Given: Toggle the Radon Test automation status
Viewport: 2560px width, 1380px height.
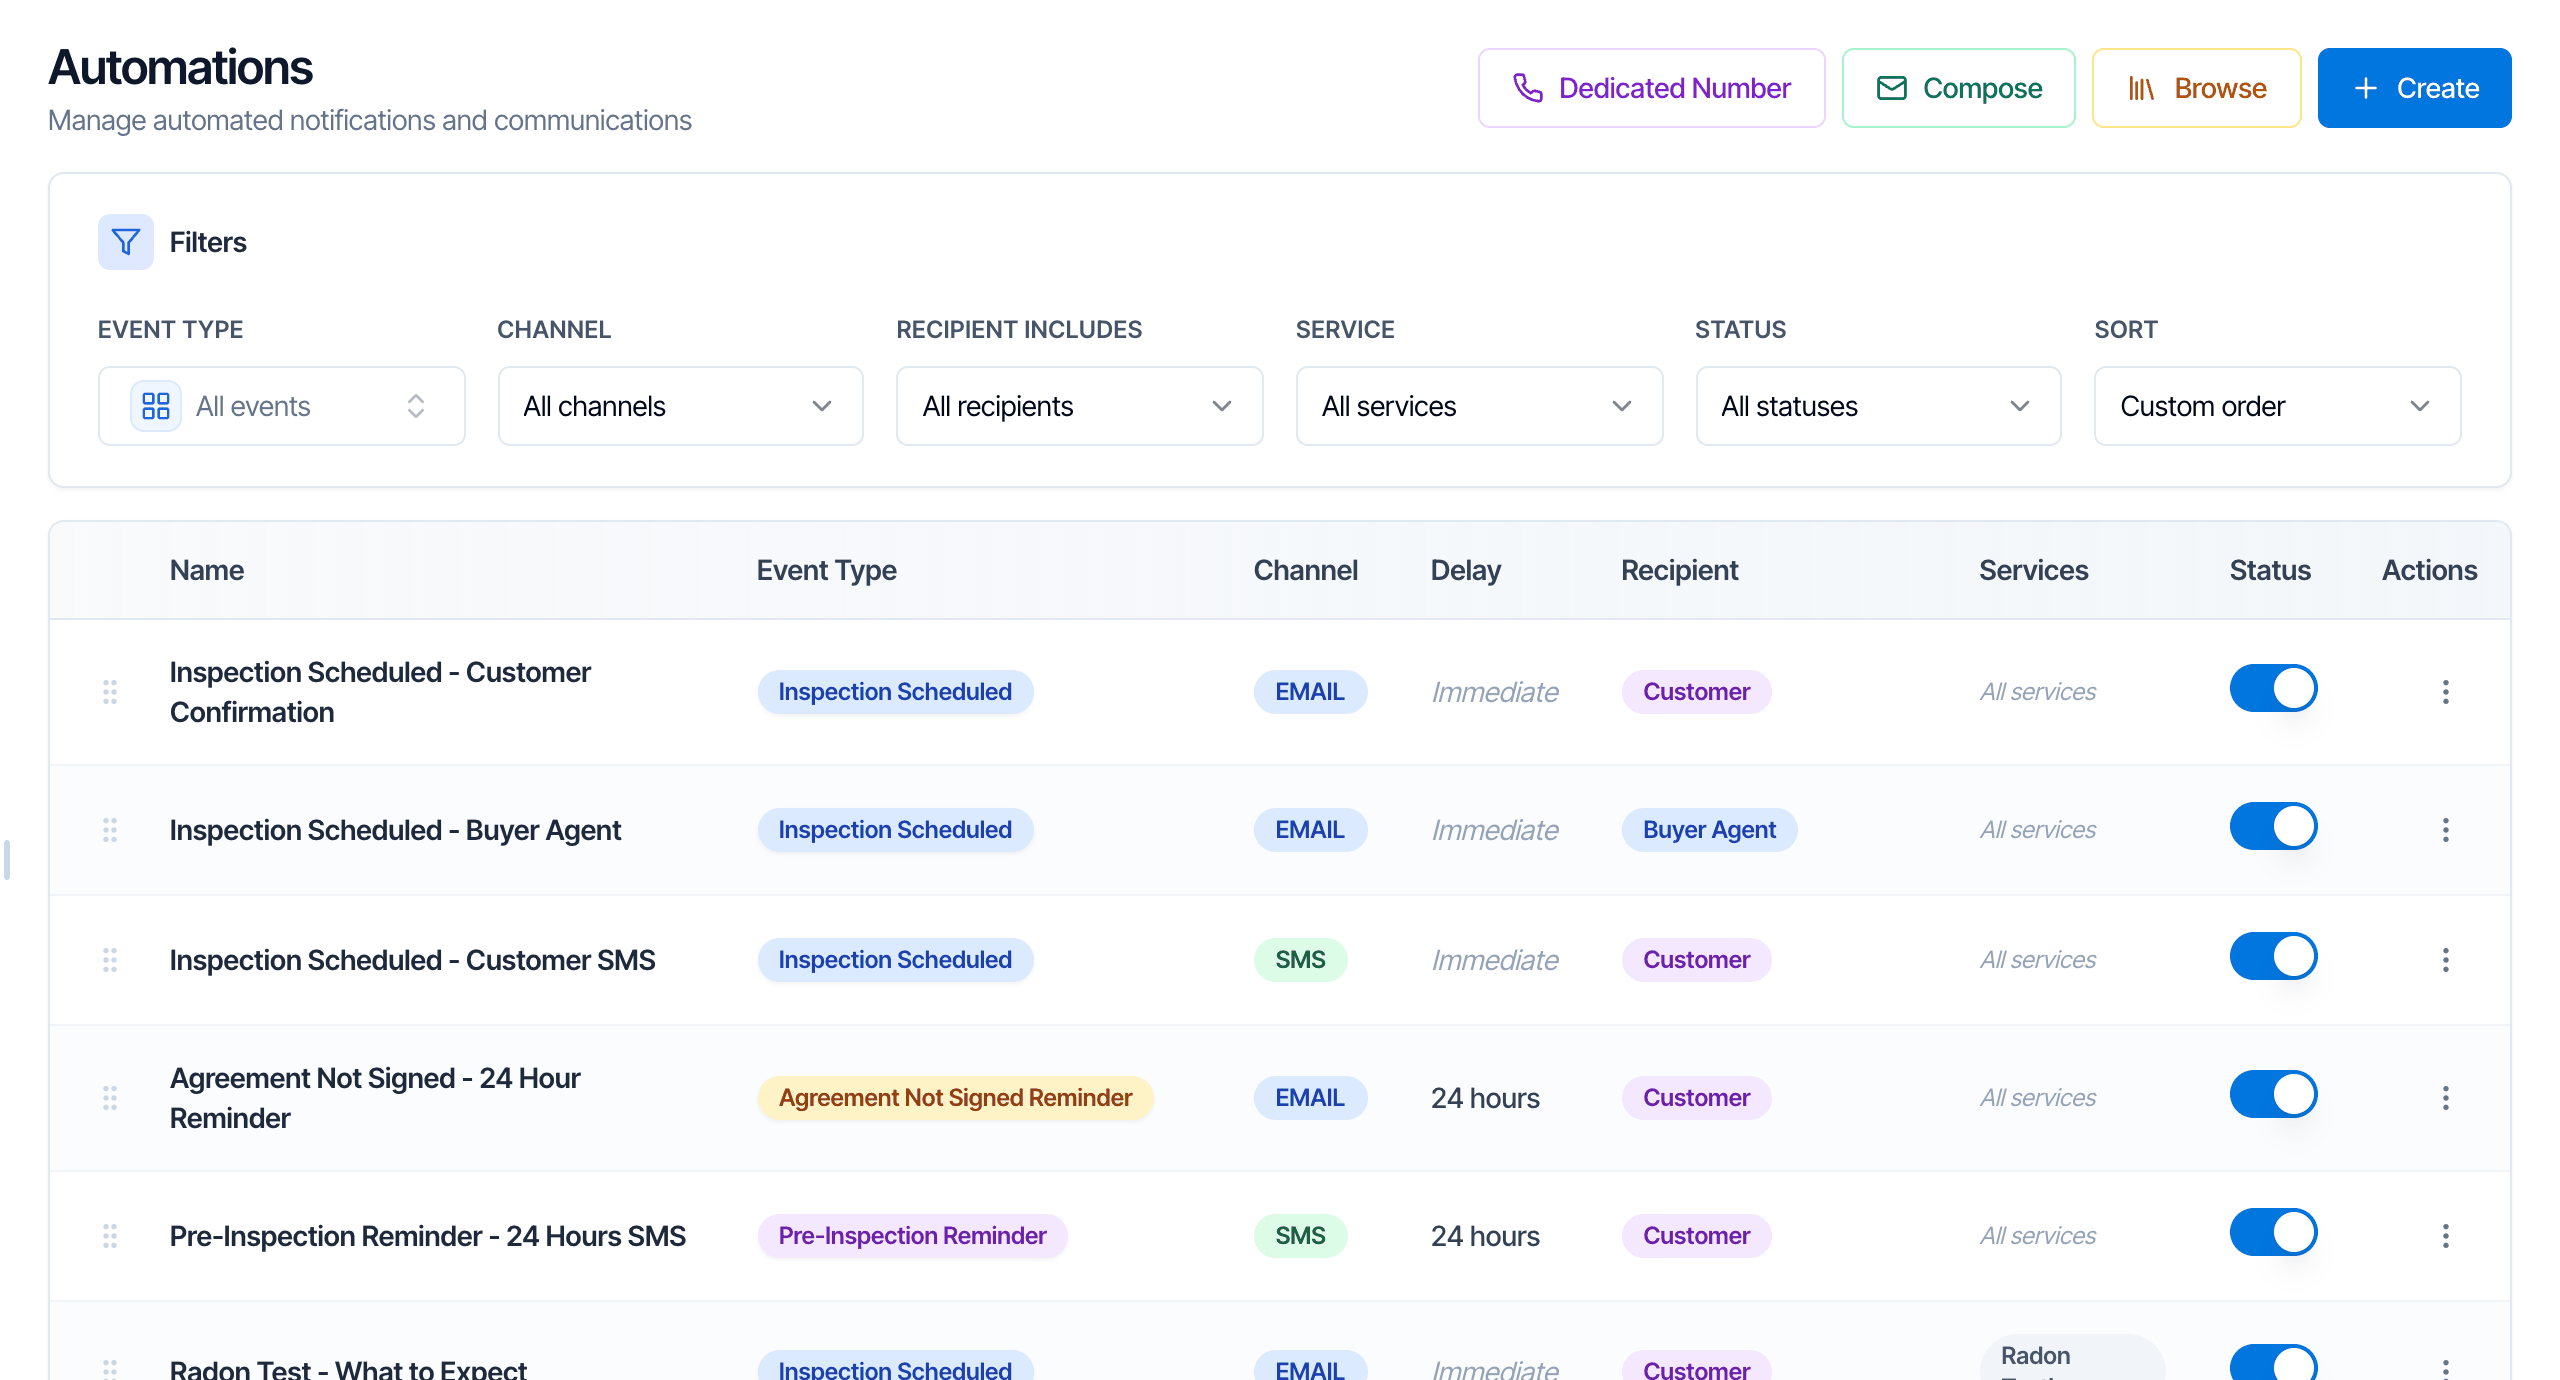Looking at the screenshot, I should [2274, 1362].
